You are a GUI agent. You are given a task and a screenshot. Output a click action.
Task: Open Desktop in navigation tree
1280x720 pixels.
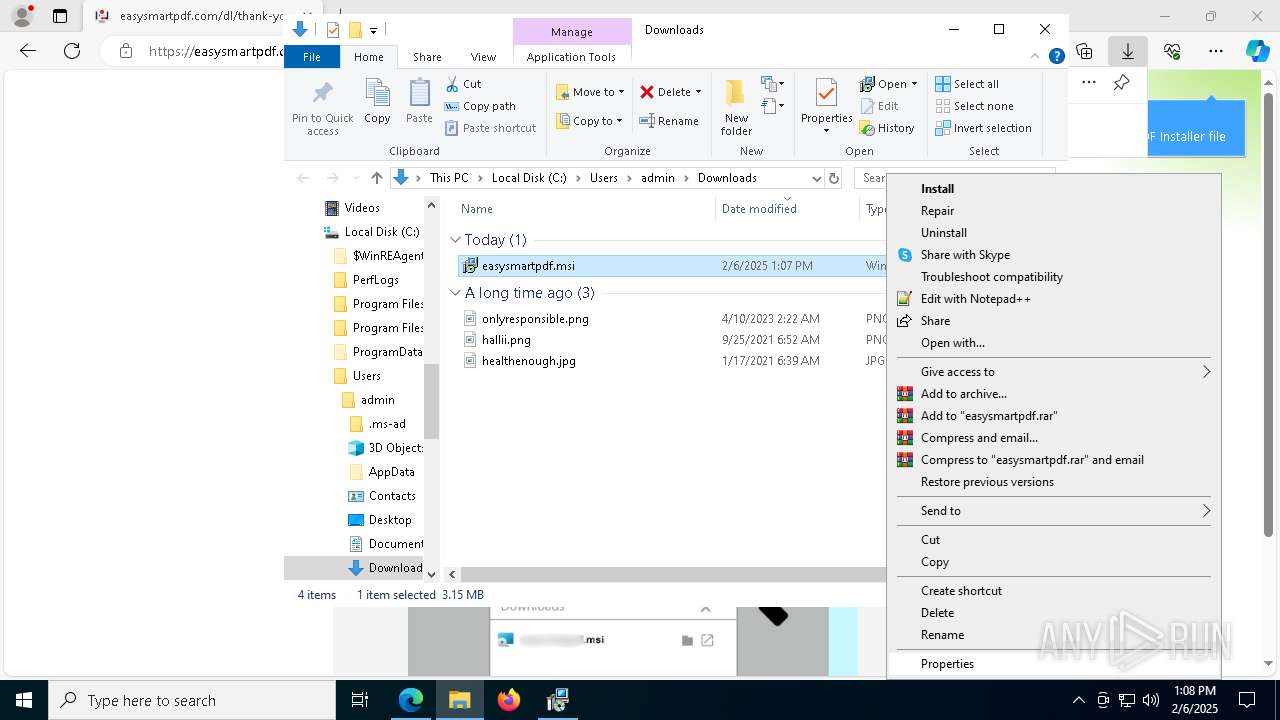tap(389, 520)
